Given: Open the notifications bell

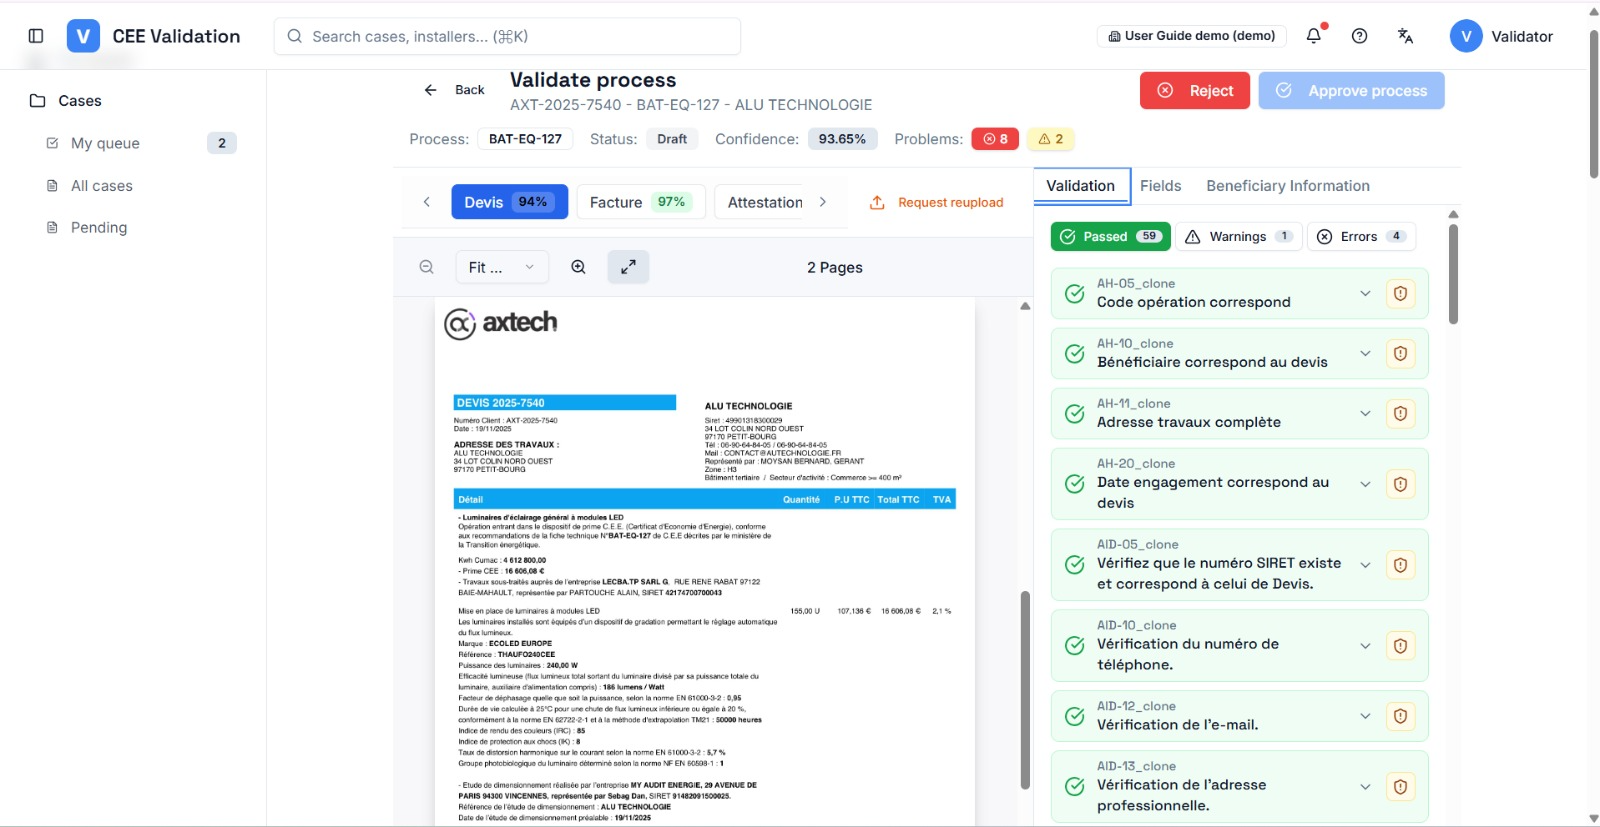Looking at the screenshot, I should [1314, 36].
